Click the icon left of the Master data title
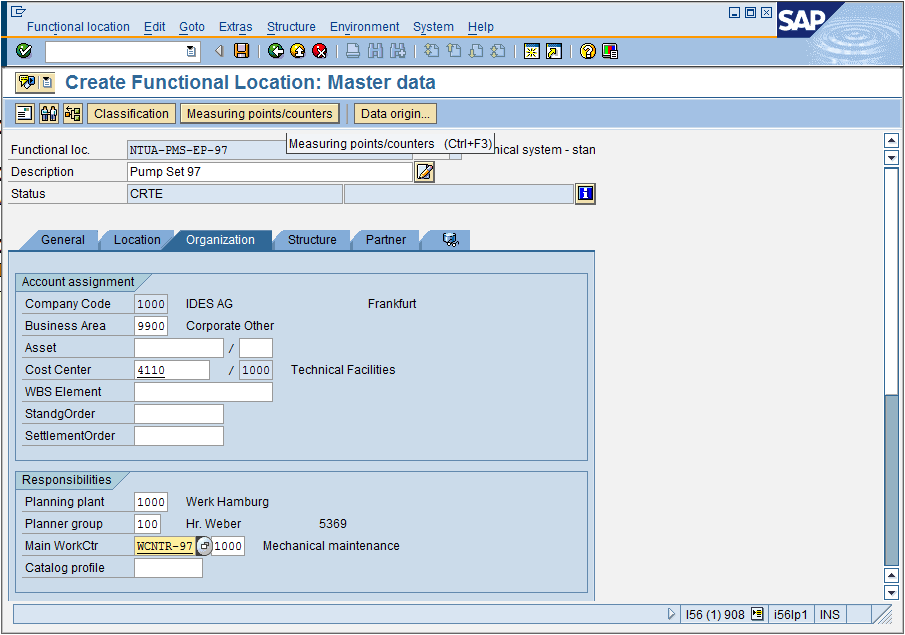This screenshot has width=905, height=635. point(27,83)
